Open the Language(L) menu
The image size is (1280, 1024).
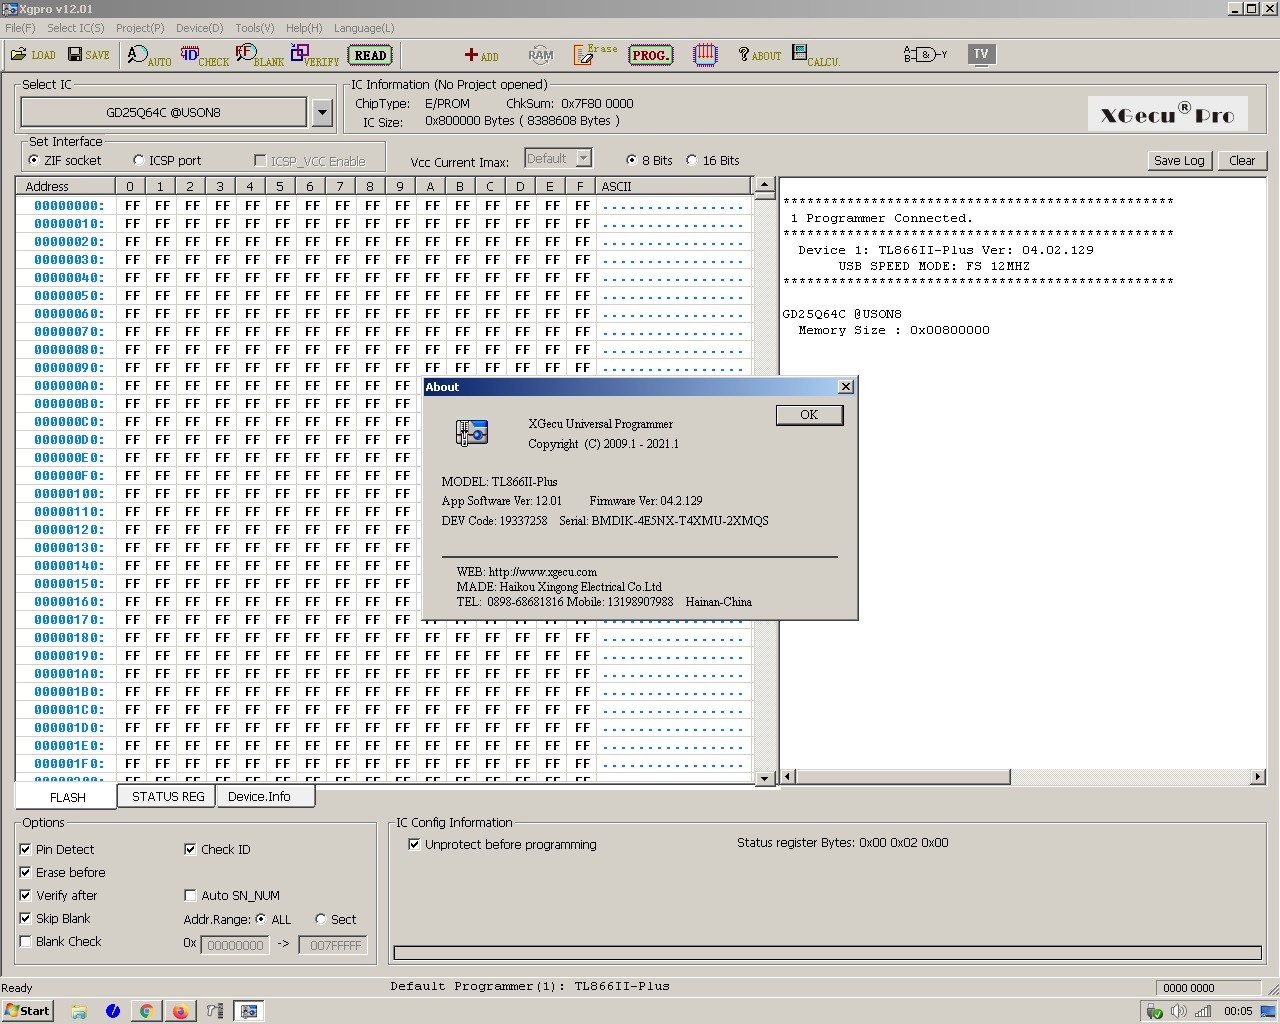(x=364, y=28)
